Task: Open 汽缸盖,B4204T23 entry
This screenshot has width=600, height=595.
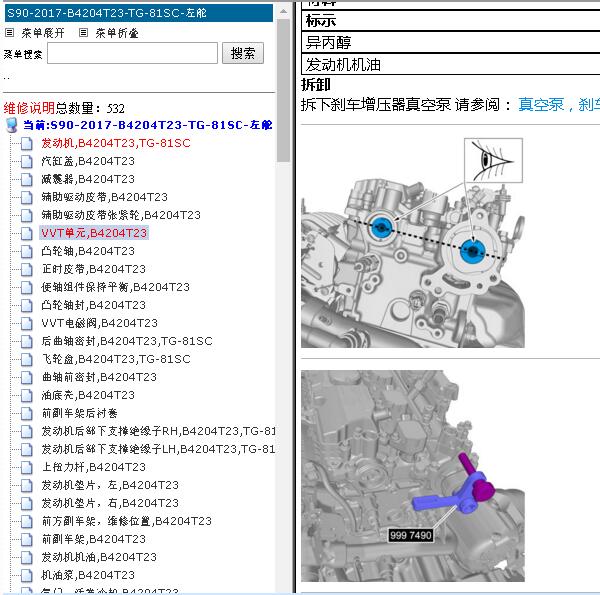Action: click(88, 161)
